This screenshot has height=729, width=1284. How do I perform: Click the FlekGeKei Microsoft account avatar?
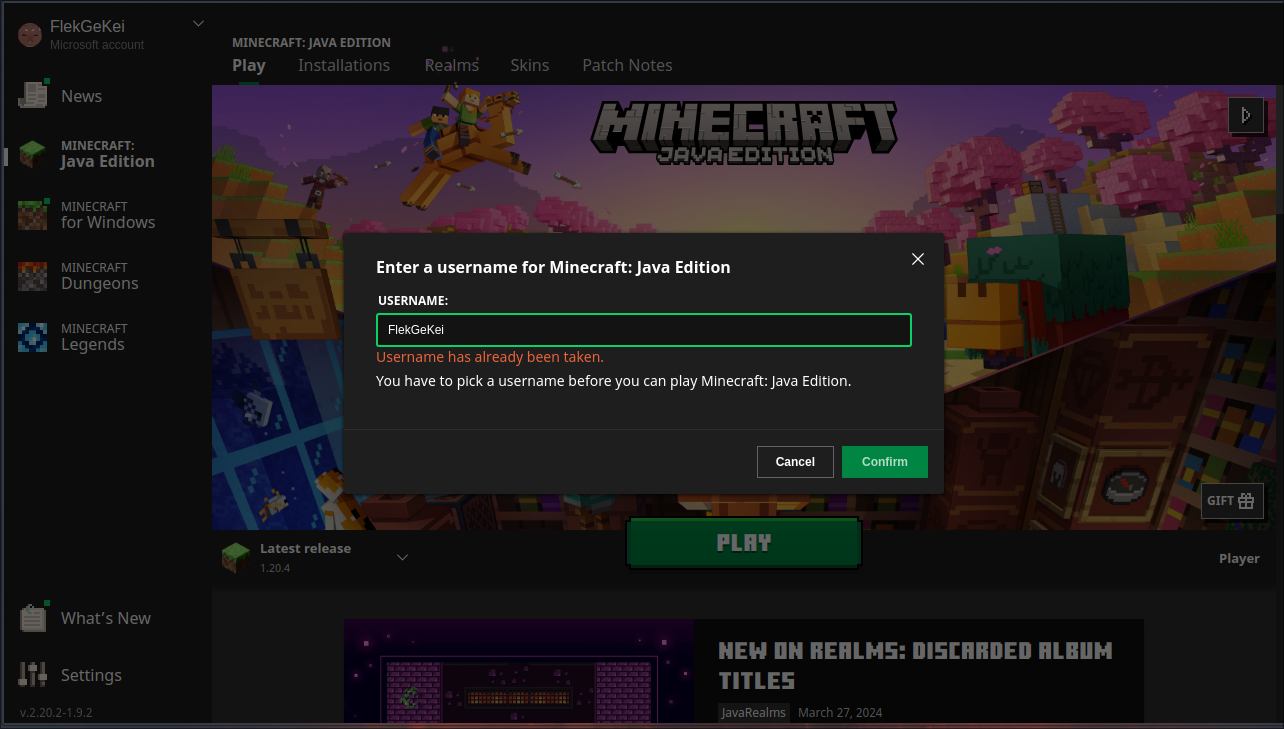click(x=29, y=34)
